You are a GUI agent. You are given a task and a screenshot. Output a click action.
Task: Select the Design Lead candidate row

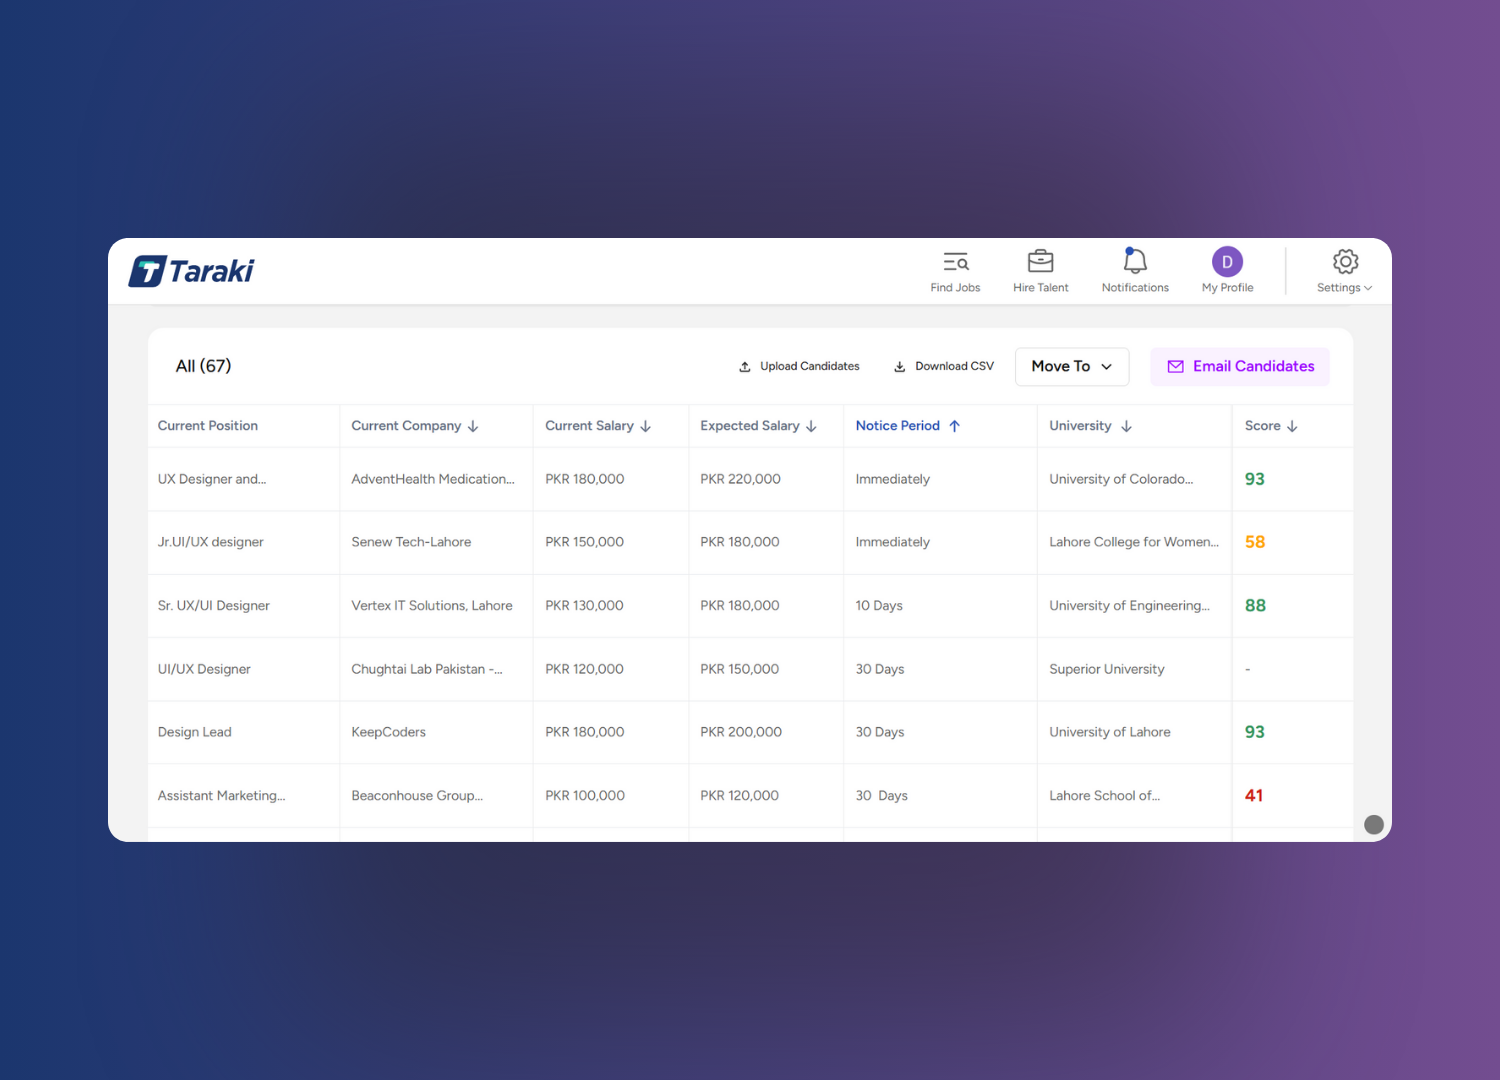195,732
